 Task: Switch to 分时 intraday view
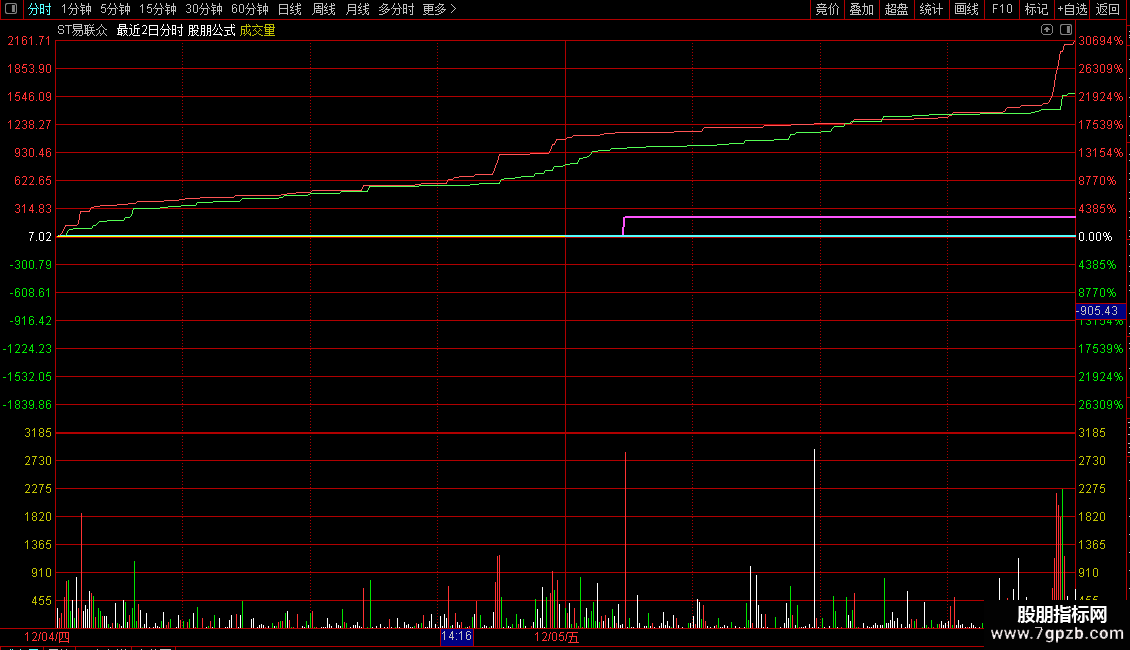(40, 9)
